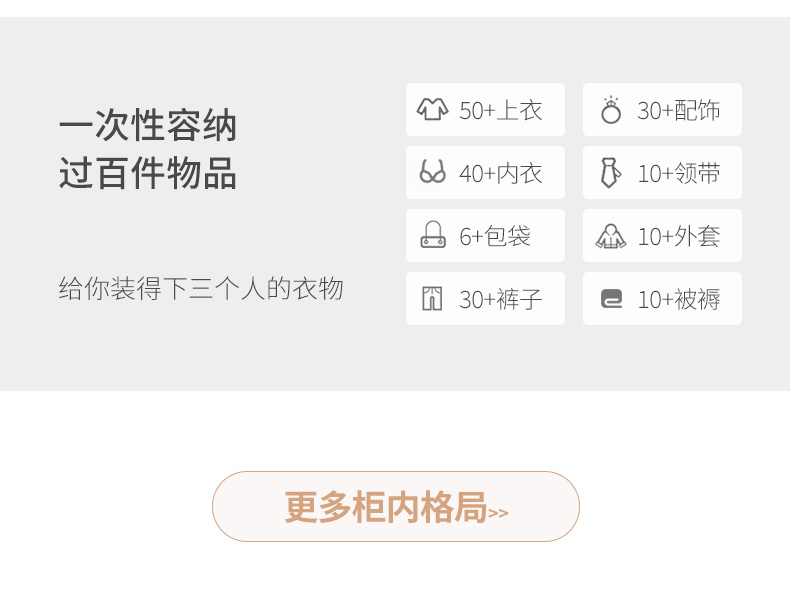The height and width of the screenshot is (609, 790).
Task: Click the heading 一次性容纳过百件物品
Action: pyautogui.click(x=148, y=149)
